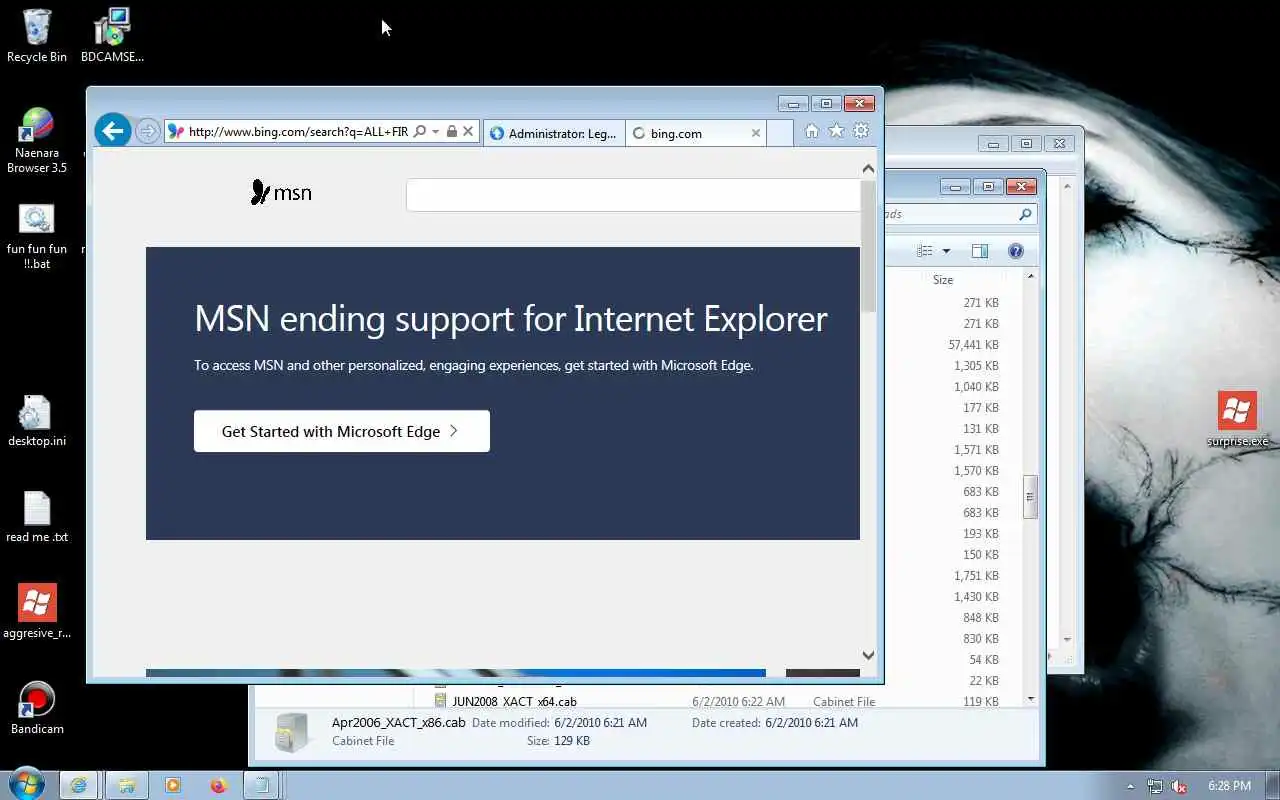Click the security lock icon in address bar
Screen dimensions: 1280x800
click(452, 131)
